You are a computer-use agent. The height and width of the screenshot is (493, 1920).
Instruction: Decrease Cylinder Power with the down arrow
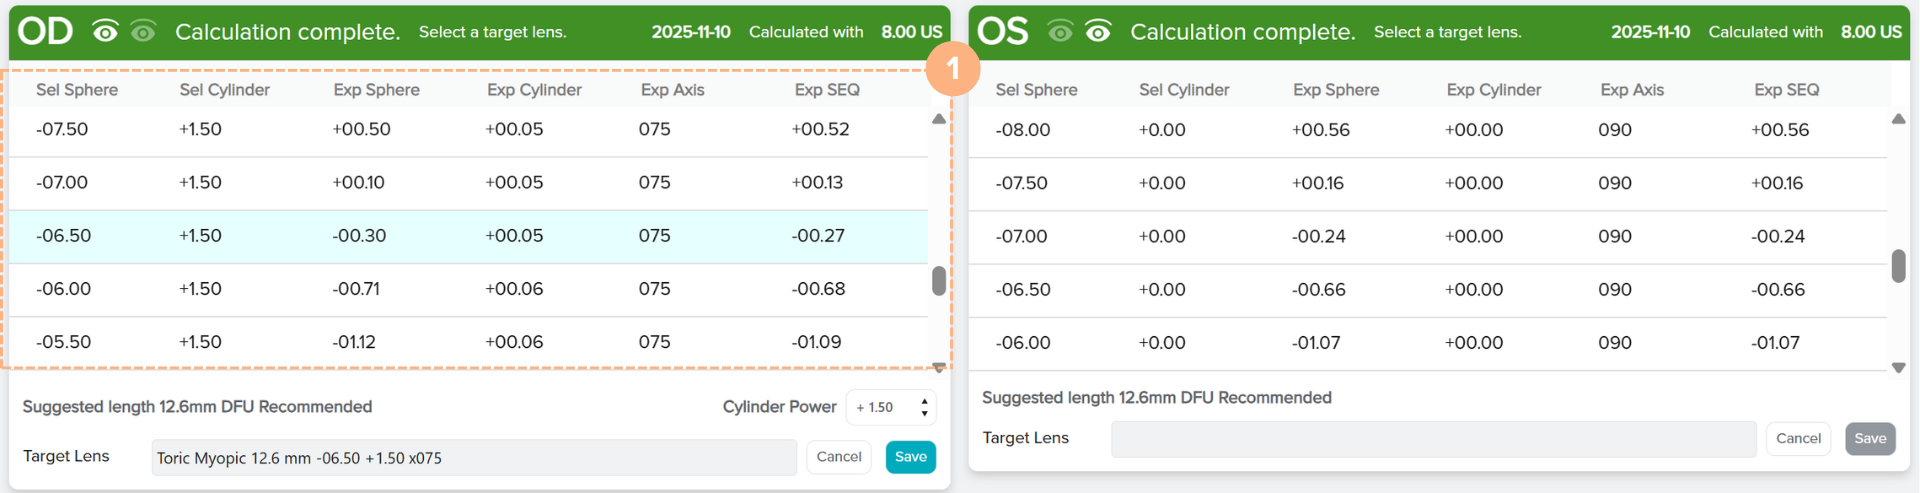click(924, 413)
